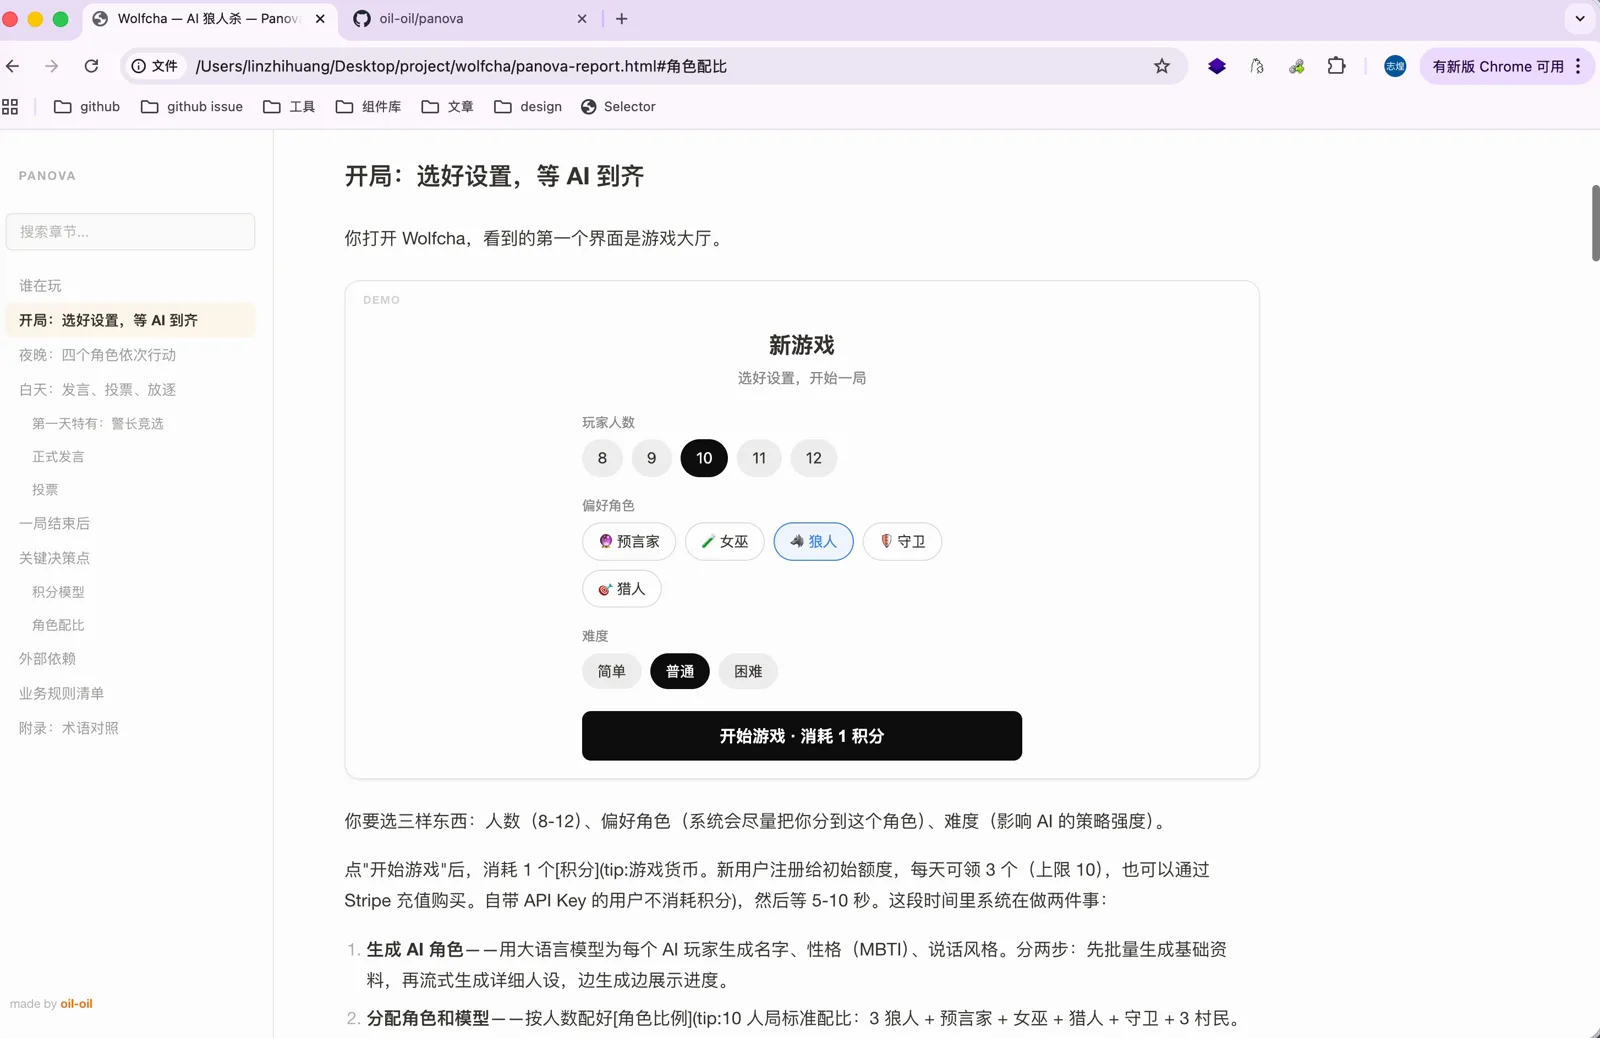Open the 投票 subsection
This screenshot has width=1600, height=1038.
45,490
